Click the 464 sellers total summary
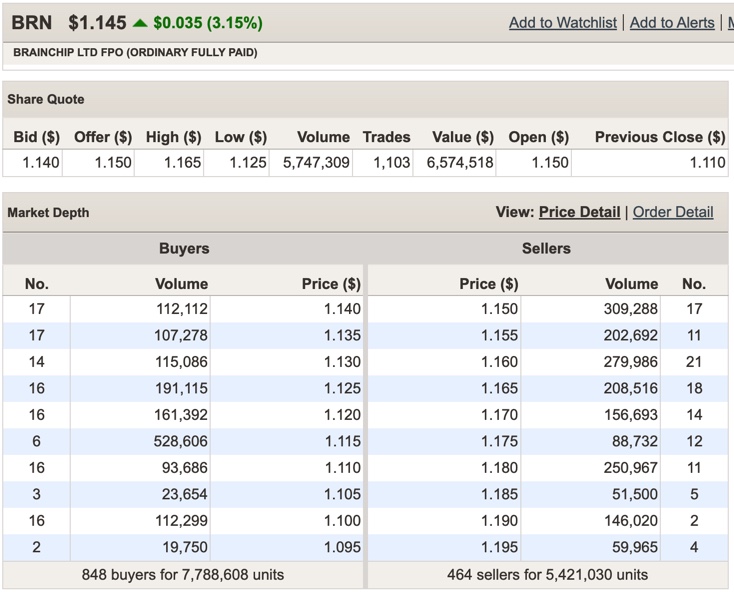Viewport: 734px width, 597px height. 548,574
